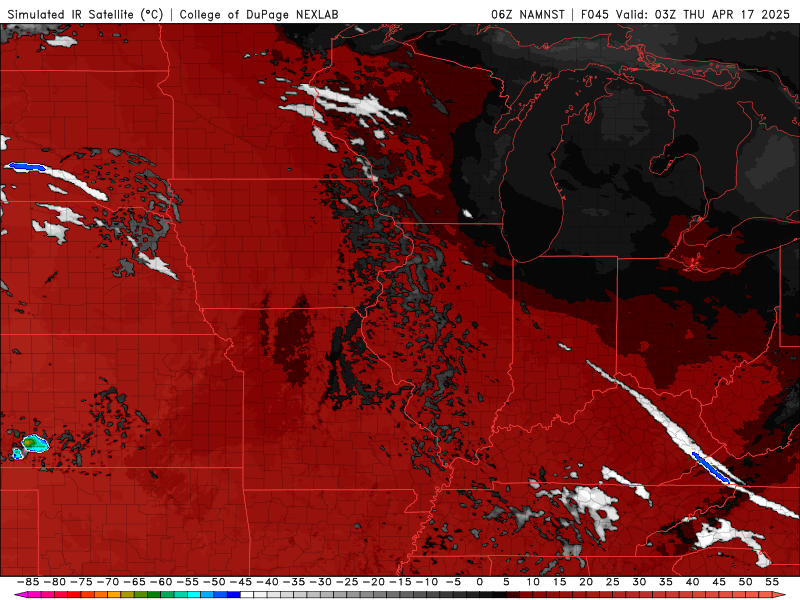Click the -40 colorbar label
This screenshot has height=600, width=800.
[267, 582]
